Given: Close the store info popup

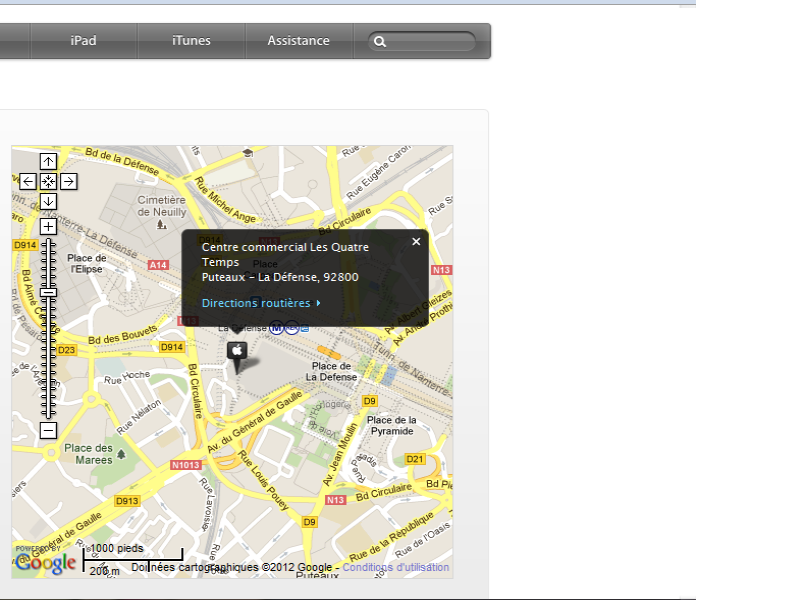Looking at the screenshot, I should [x=416, y=242].
